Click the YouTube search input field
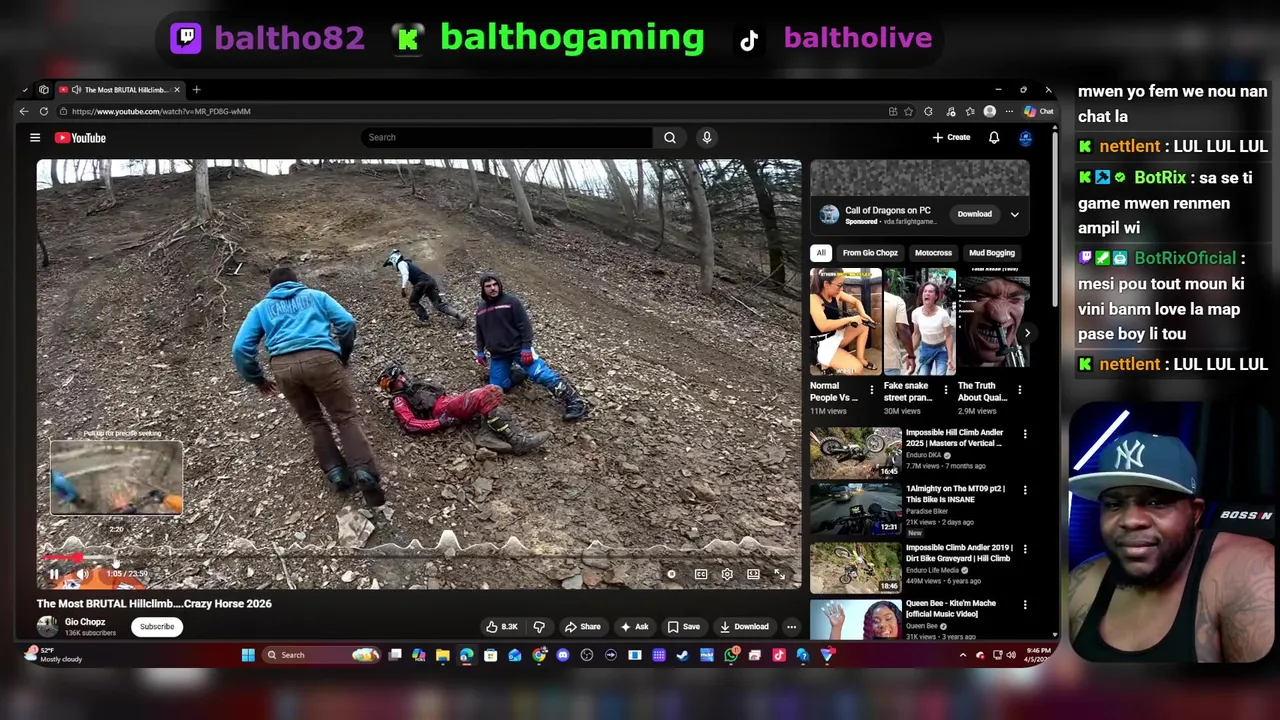The image size is (1280, 720). (x=508, y=138)
